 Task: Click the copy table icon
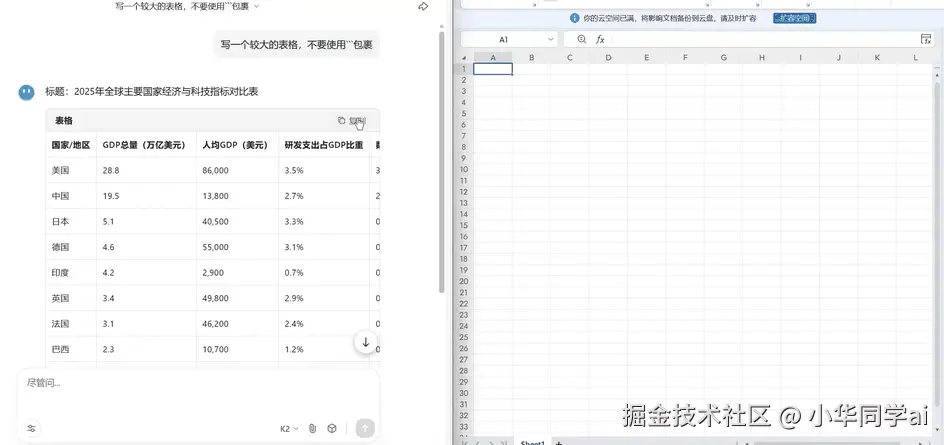click(x=341, y=120)
